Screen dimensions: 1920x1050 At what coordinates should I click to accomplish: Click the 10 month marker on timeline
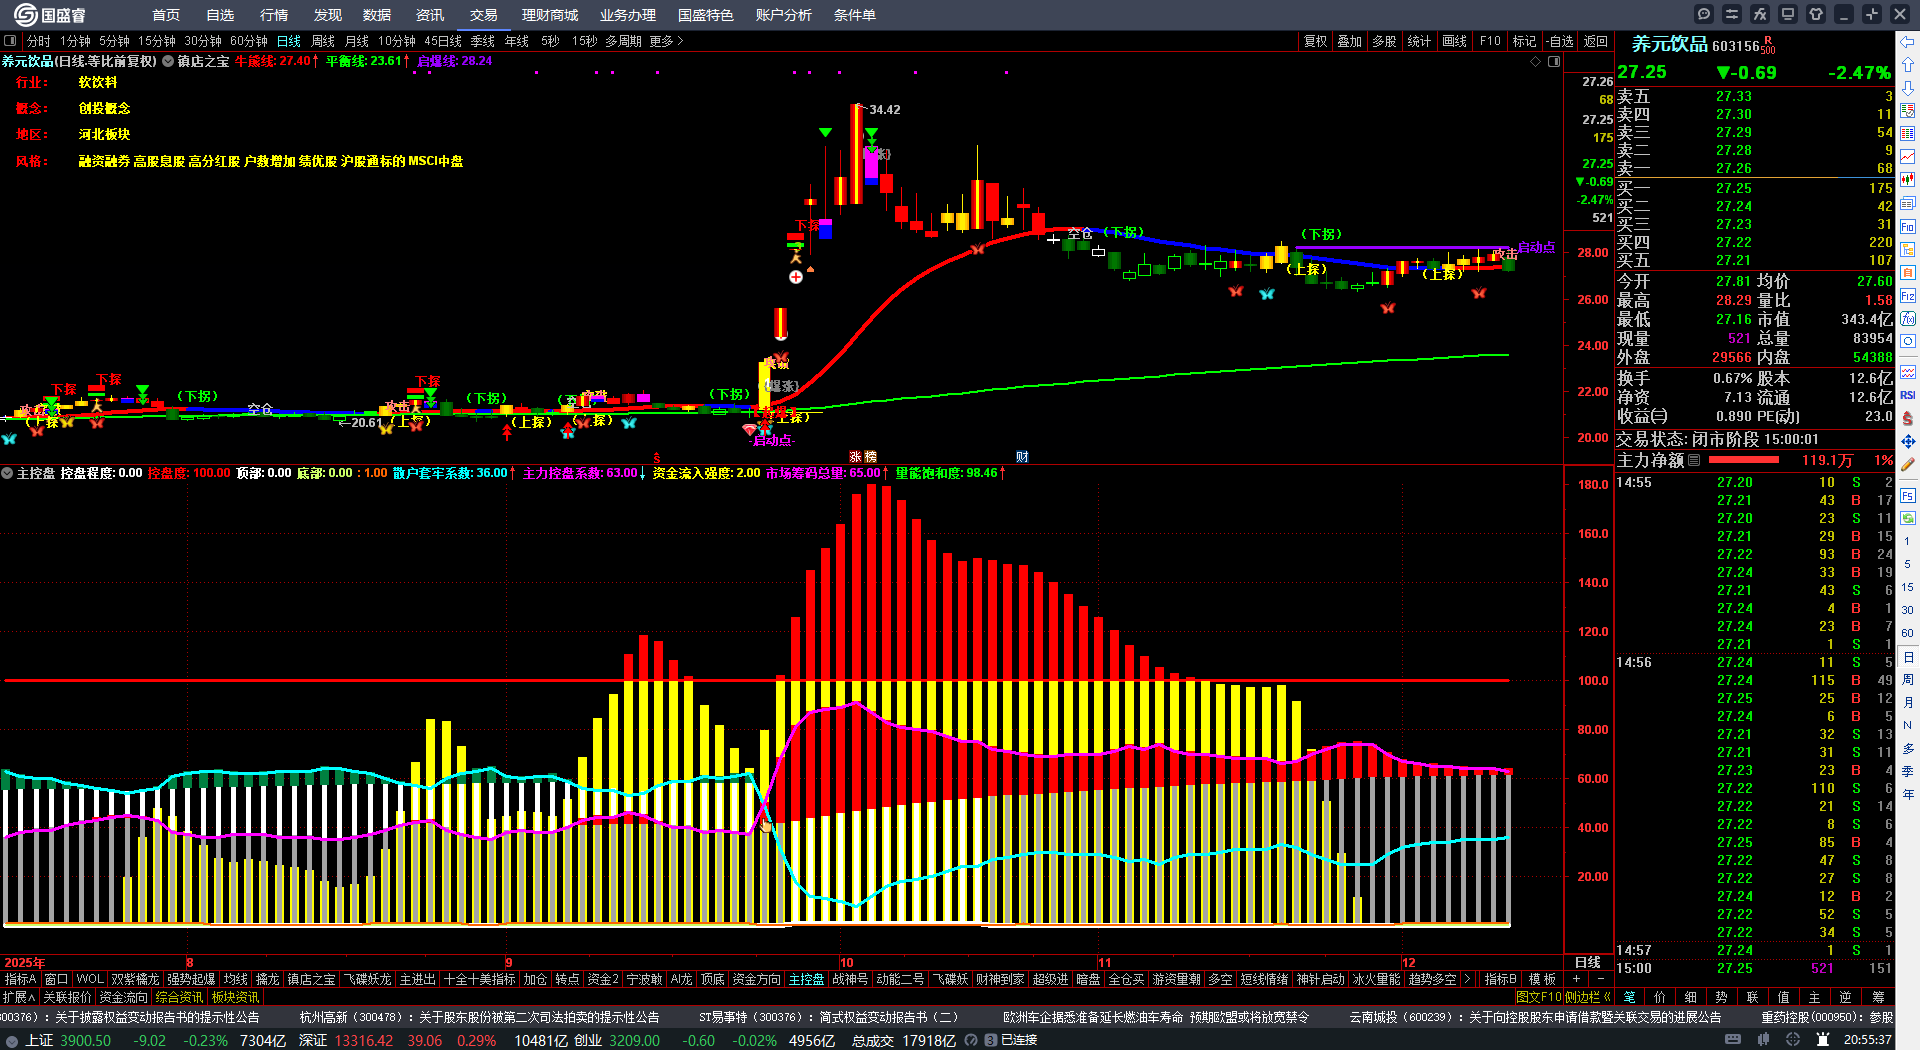click(x=846, y=963)
